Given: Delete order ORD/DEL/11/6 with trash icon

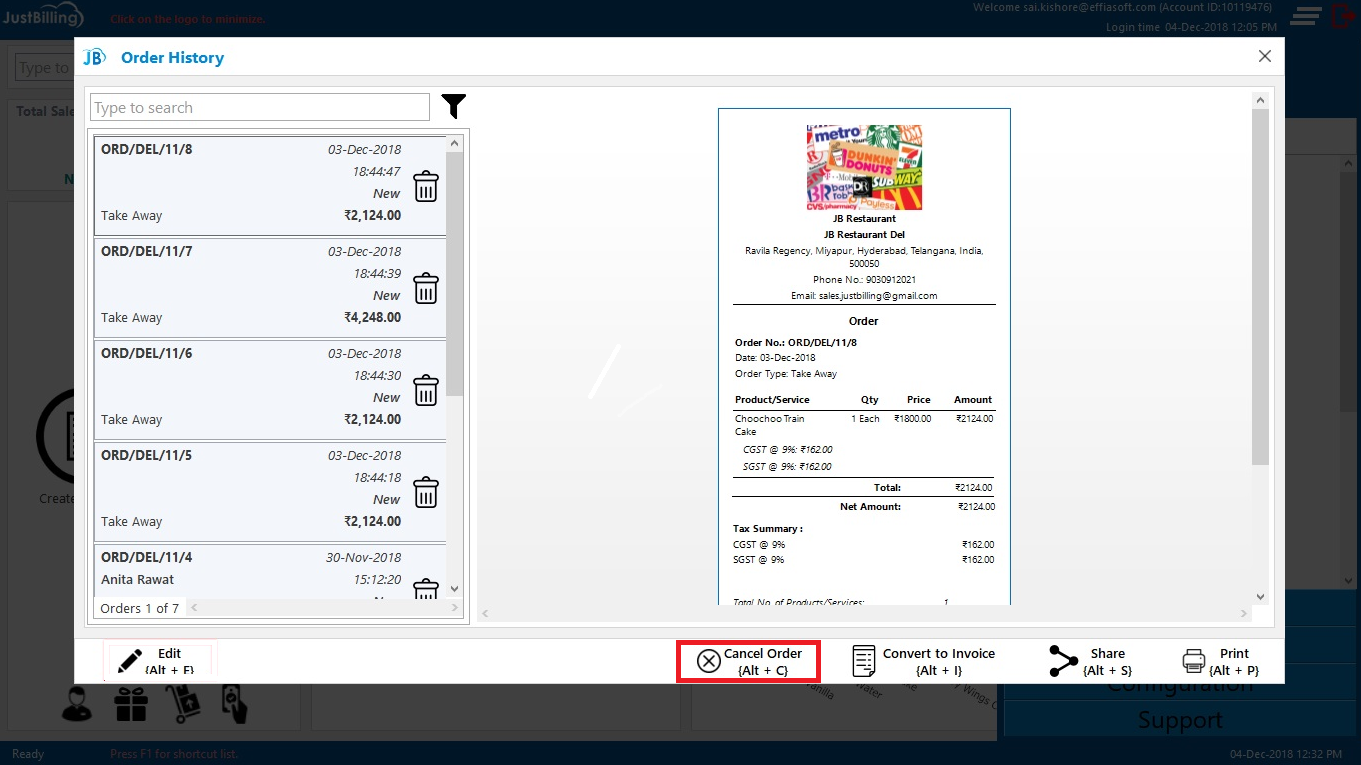Looking at the screenshot, I should pyautogui.click(x=426, y=390).
